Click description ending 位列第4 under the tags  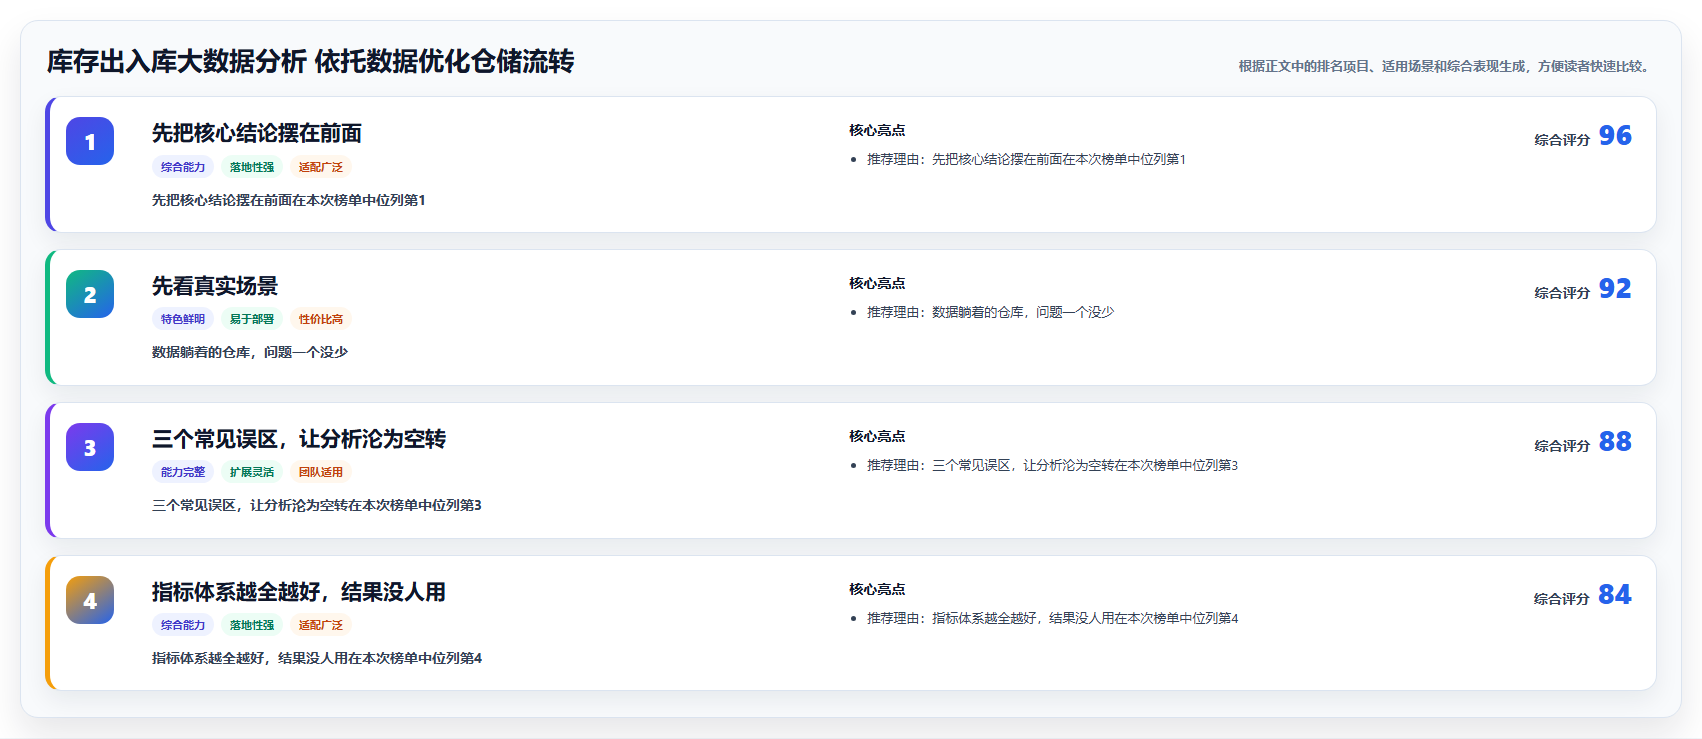[317, 658]
